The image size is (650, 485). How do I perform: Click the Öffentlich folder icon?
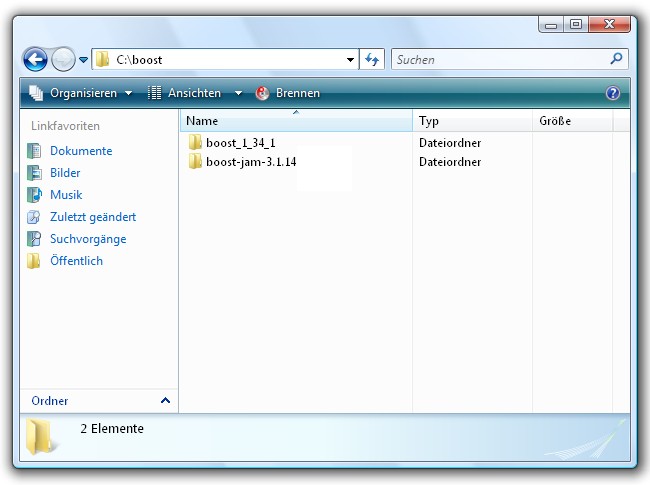coord(34,261)
